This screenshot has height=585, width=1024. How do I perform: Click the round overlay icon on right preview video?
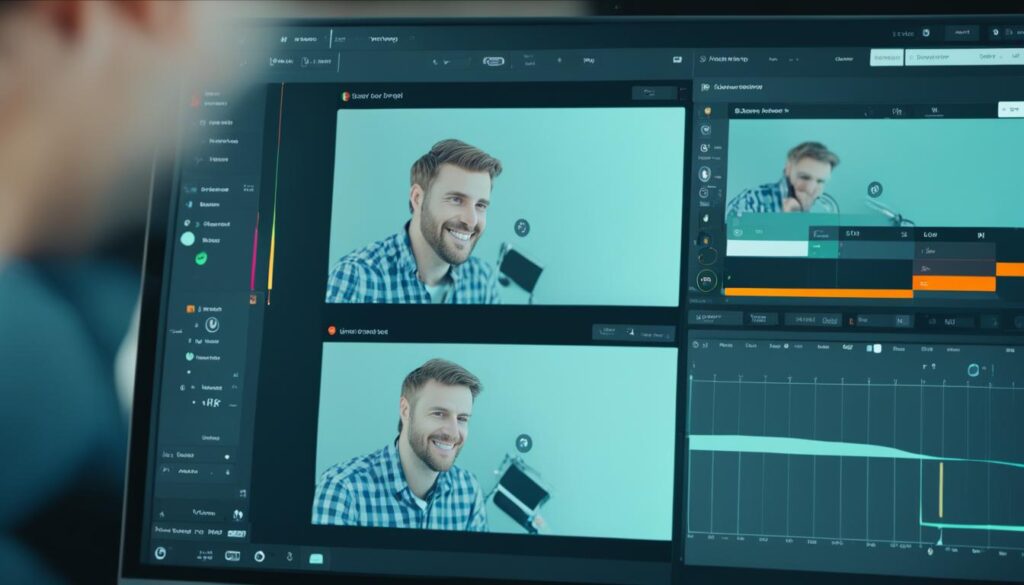pos(874,189)
